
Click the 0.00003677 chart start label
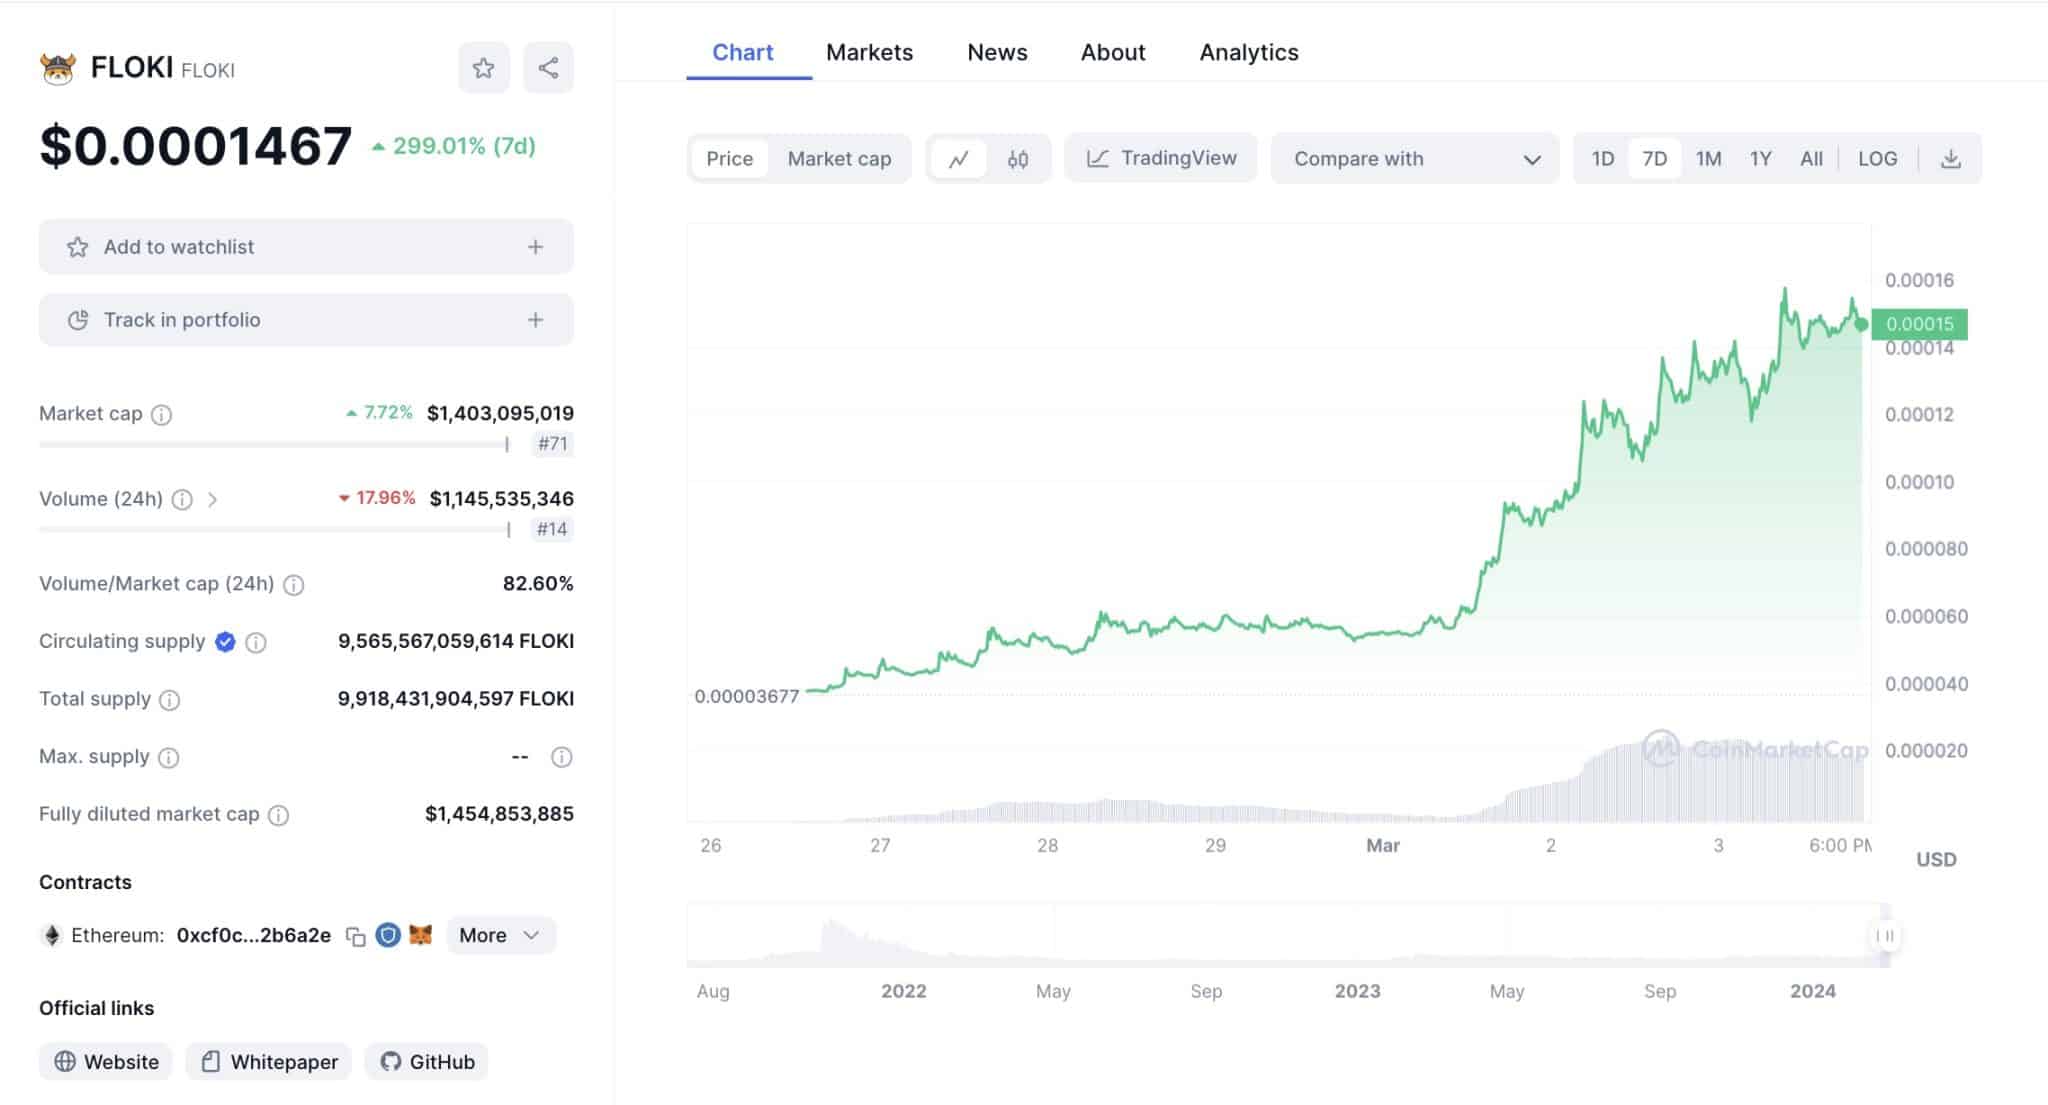coord(747,697)
